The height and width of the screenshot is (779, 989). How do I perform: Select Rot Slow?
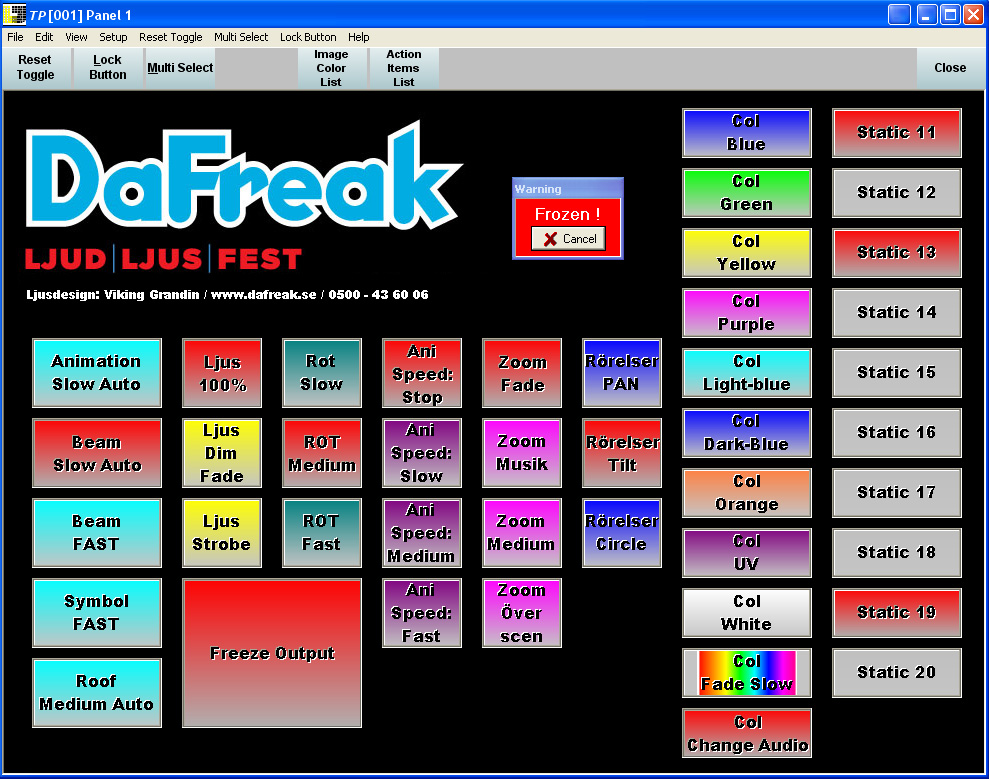pos(322,373)
